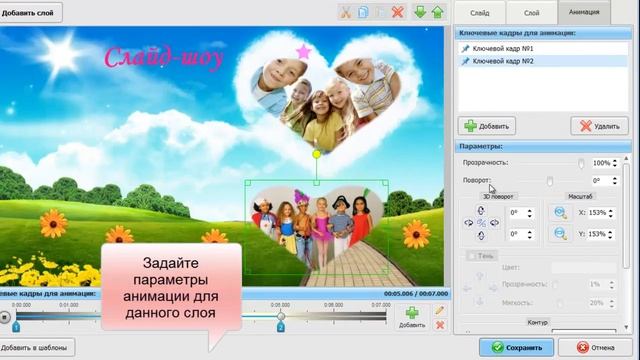This screenshot has height=360, width=640.
Task: Click the Поворот 0° value field
Action: (601, 181)
